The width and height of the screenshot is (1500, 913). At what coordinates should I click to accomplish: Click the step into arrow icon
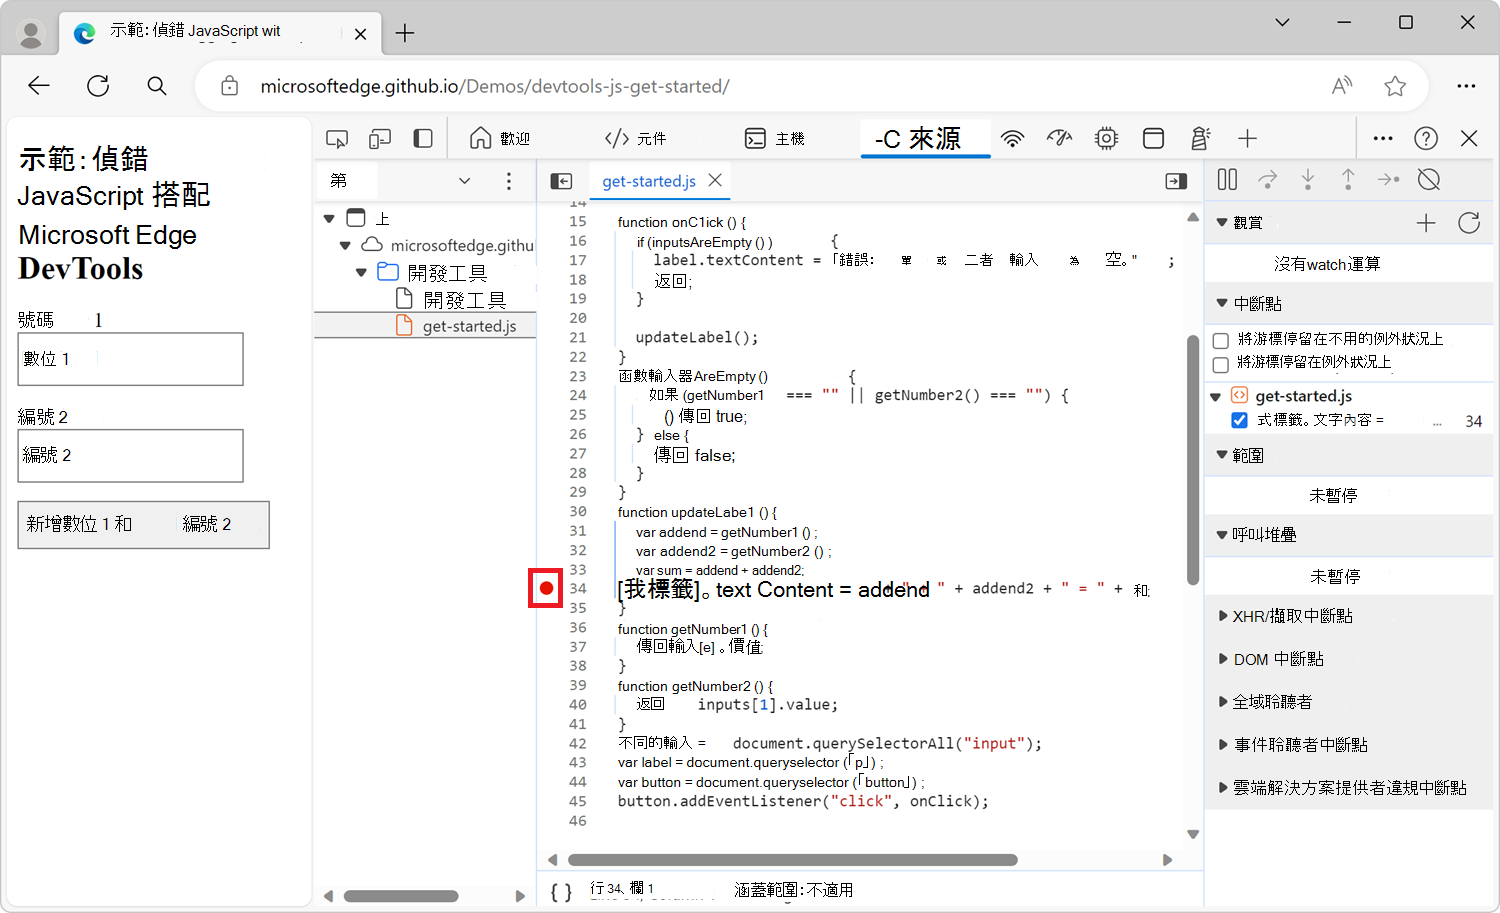[1308, 180]
